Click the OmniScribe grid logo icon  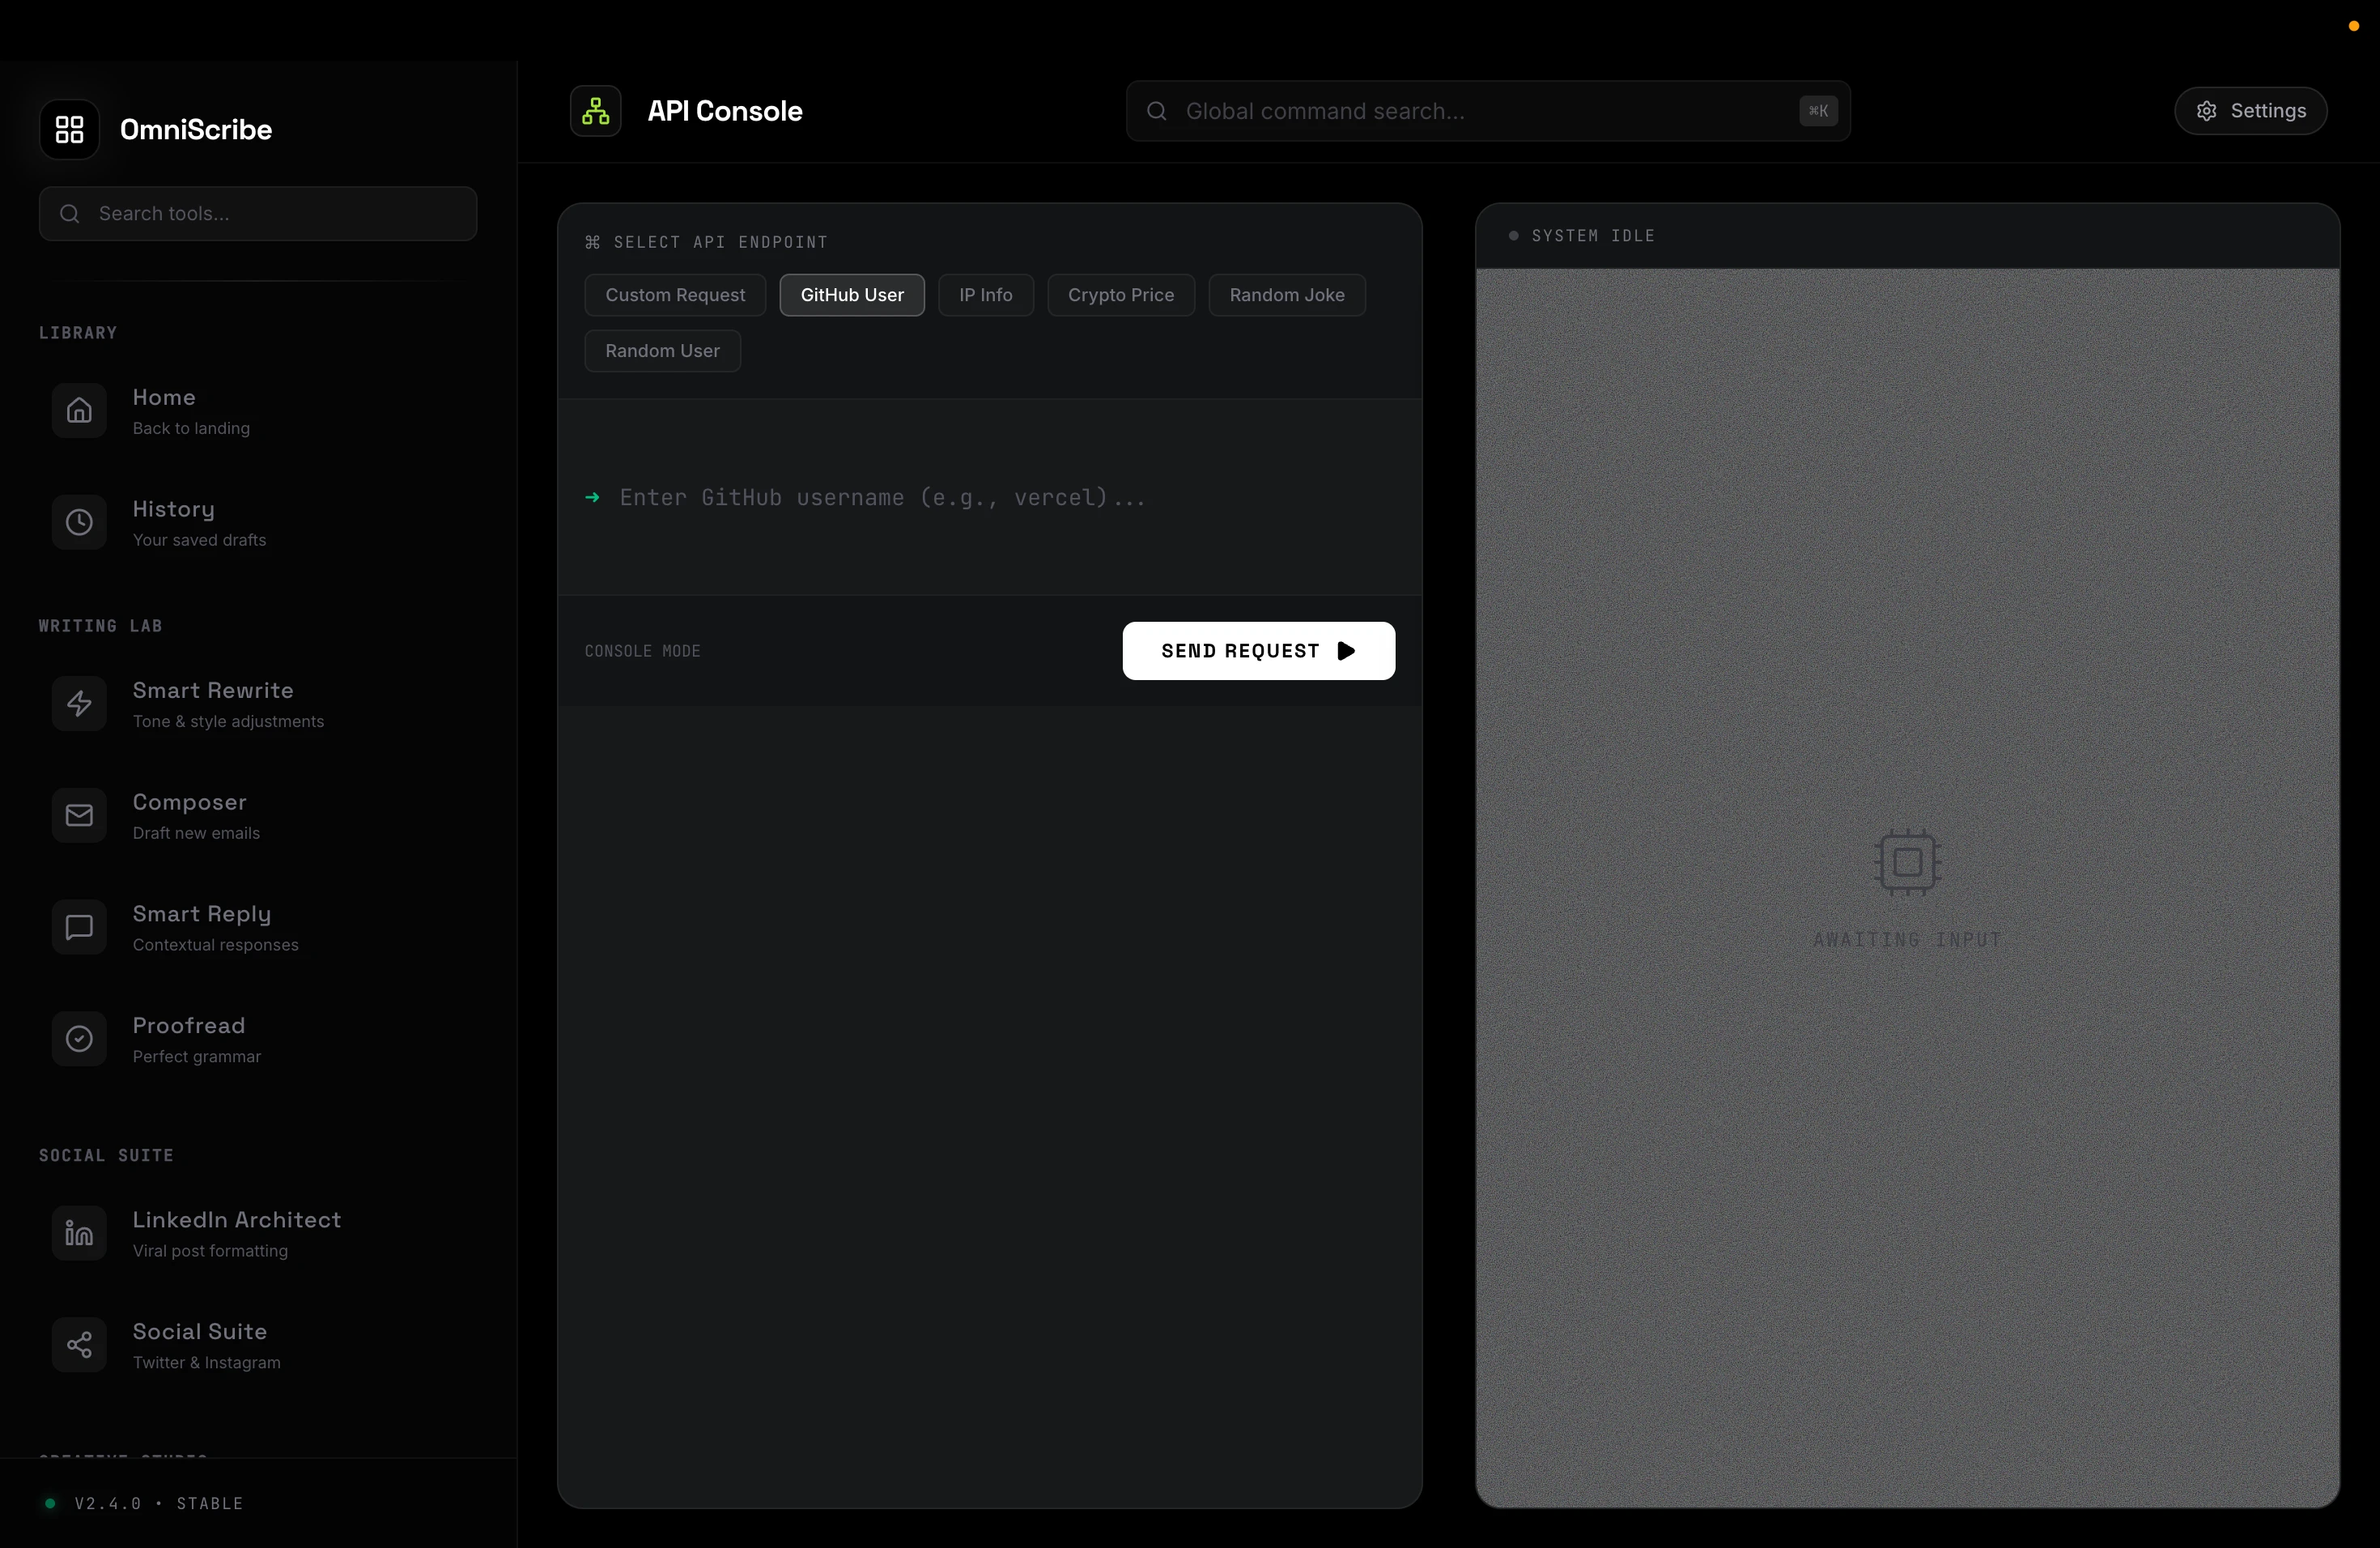69,129
